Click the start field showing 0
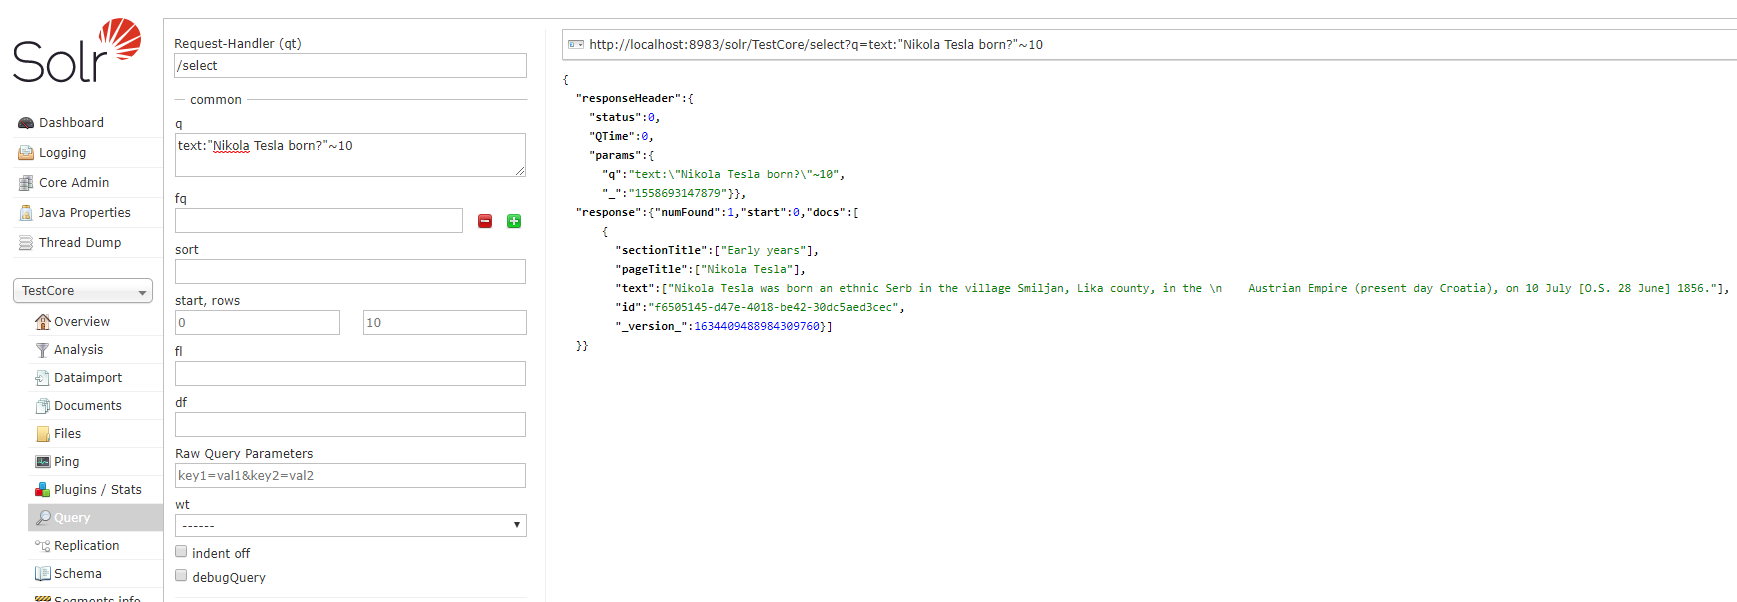Viewport: 1737px width, 602px height. 257,323
